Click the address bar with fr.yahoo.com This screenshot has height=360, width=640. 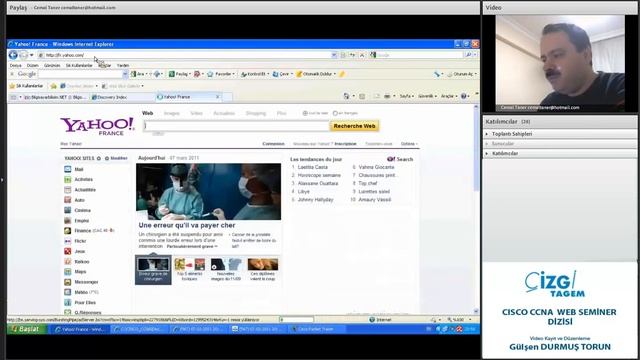(187, 55)
